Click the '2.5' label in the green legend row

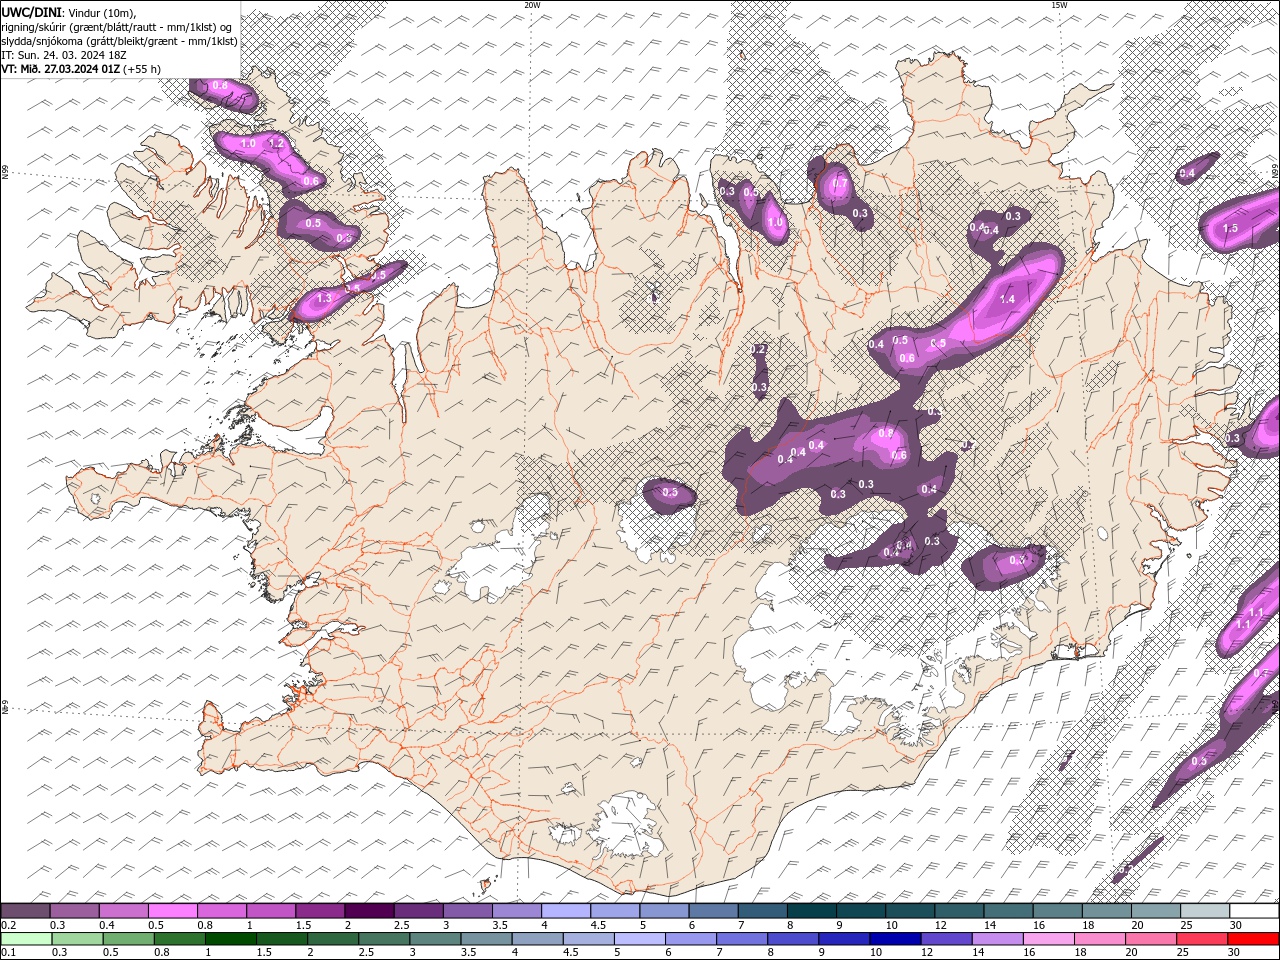tap(364, 953)
